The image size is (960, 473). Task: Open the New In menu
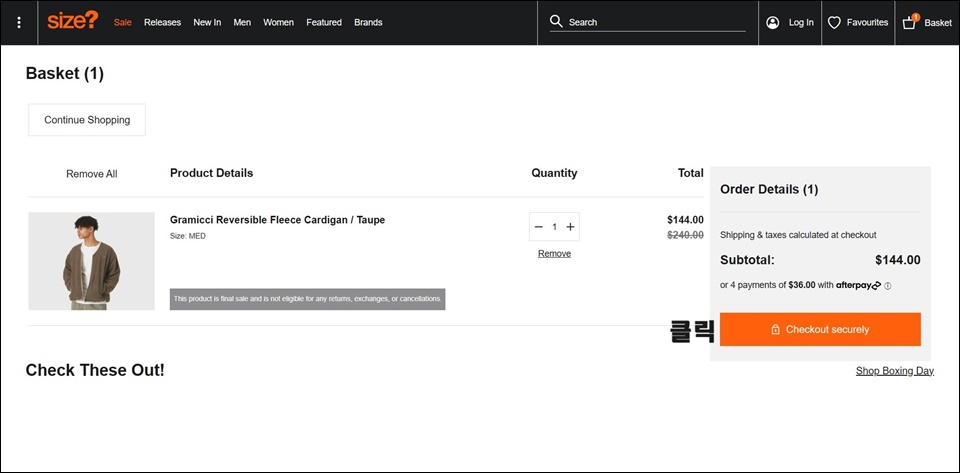[x=207, y=23]
